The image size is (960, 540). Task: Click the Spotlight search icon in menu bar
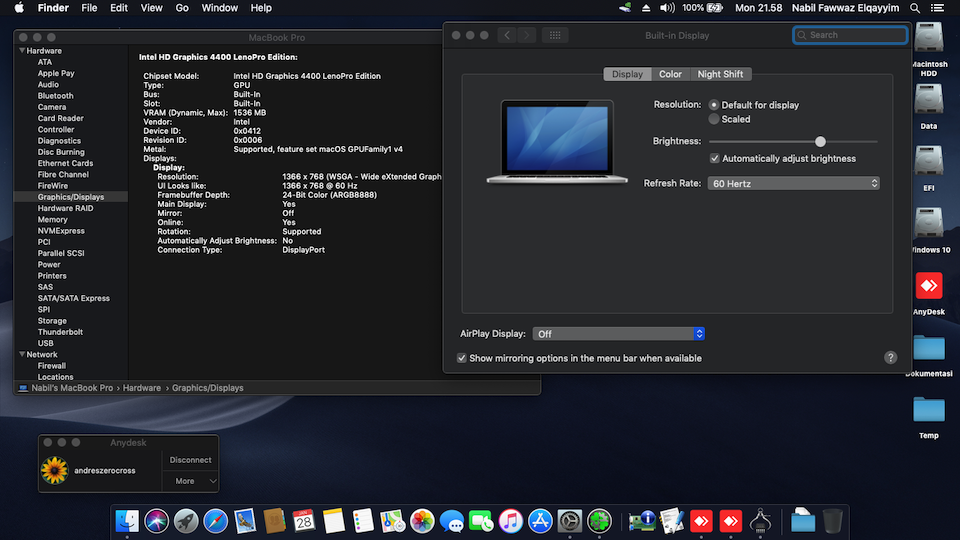[915, 8]
